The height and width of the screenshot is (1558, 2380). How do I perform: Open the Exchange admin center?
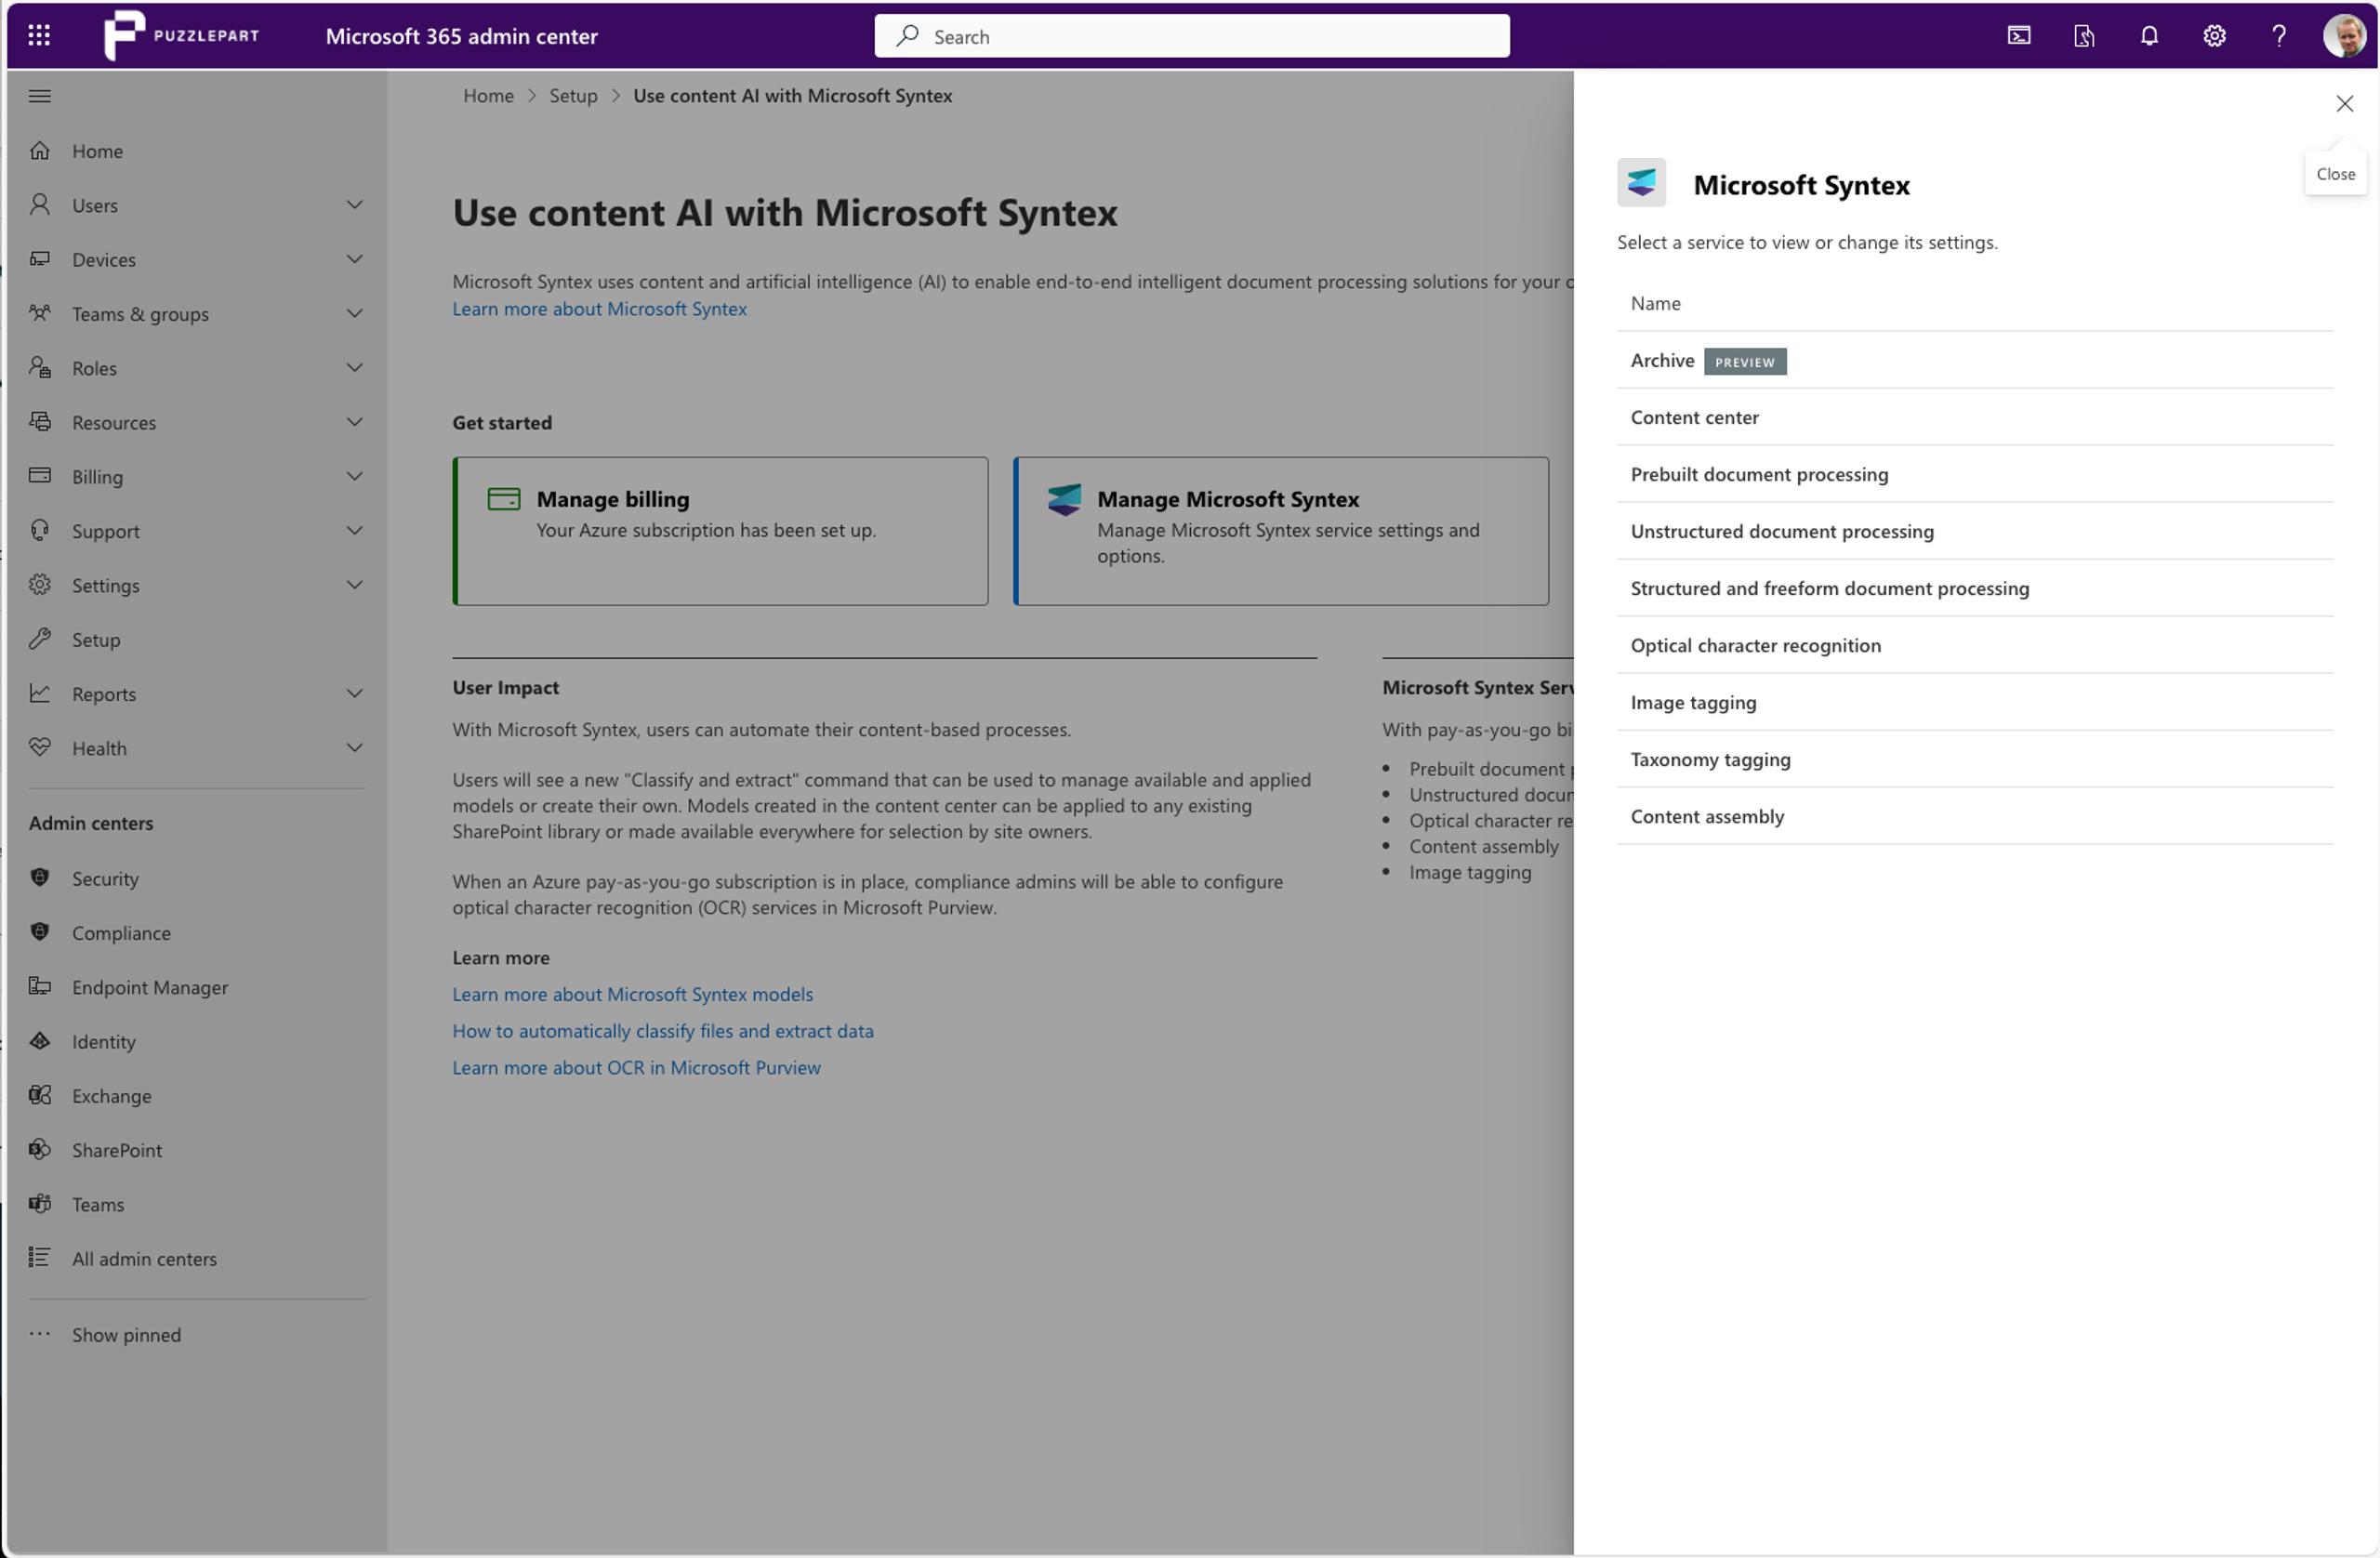pos(111,1095)
